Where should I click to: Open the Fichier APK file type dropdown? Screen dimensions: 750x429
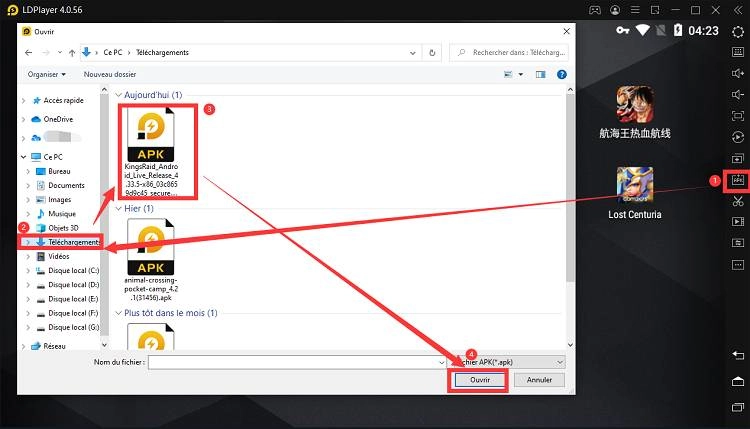click(x=508, y=361)
